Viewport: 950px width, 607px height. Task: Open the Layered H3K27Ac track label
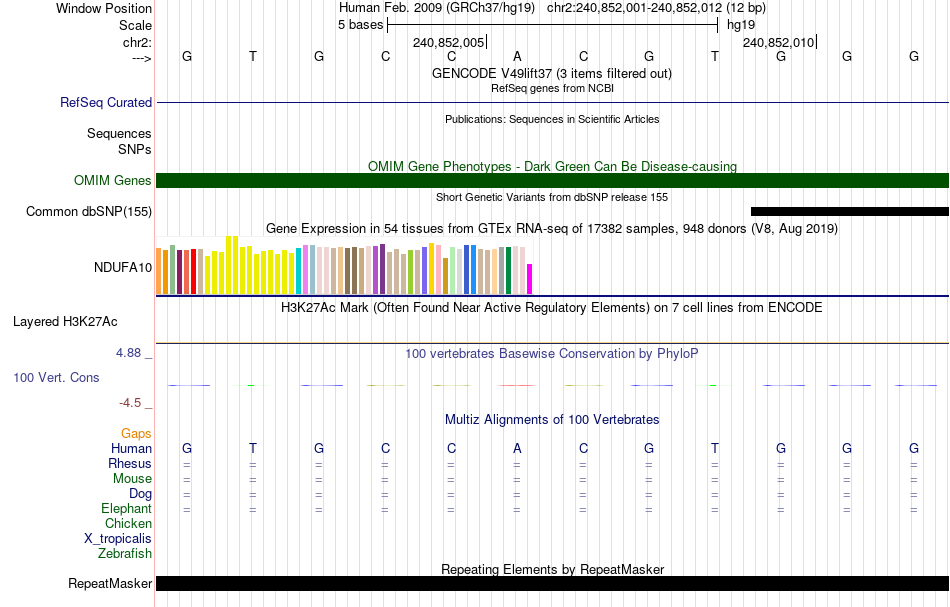point(65,322)
